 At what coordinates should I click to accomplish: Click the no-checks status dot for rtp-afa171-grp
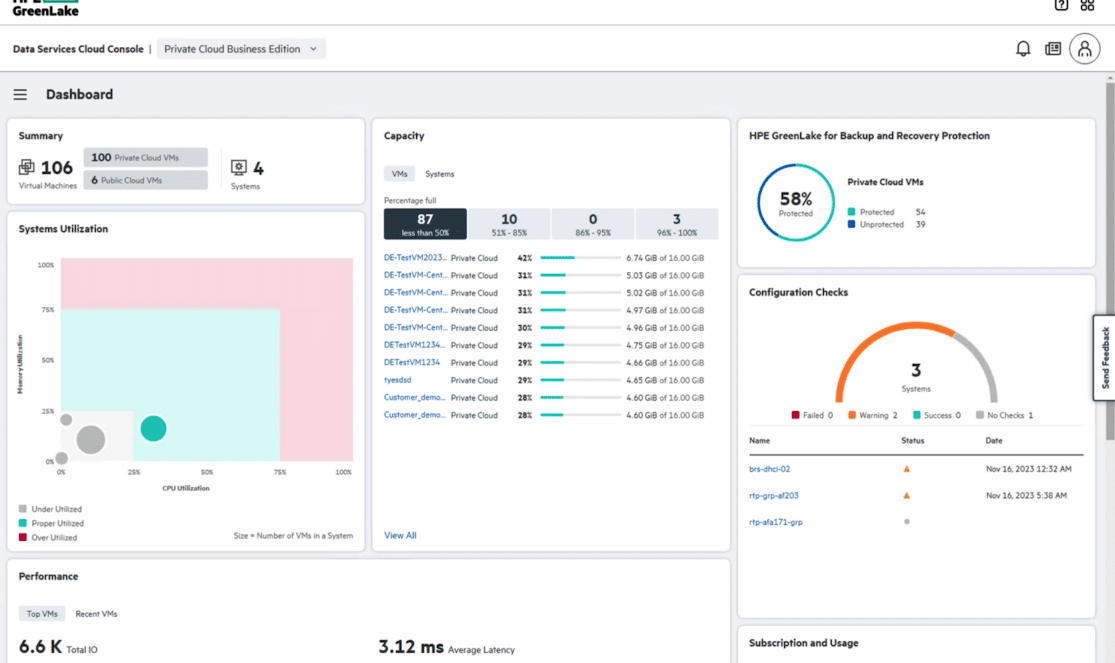906,521
